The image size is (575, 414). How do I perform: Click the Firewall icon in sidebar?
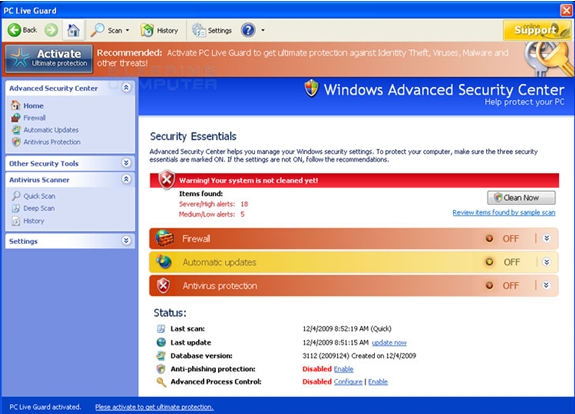point(15,117)
